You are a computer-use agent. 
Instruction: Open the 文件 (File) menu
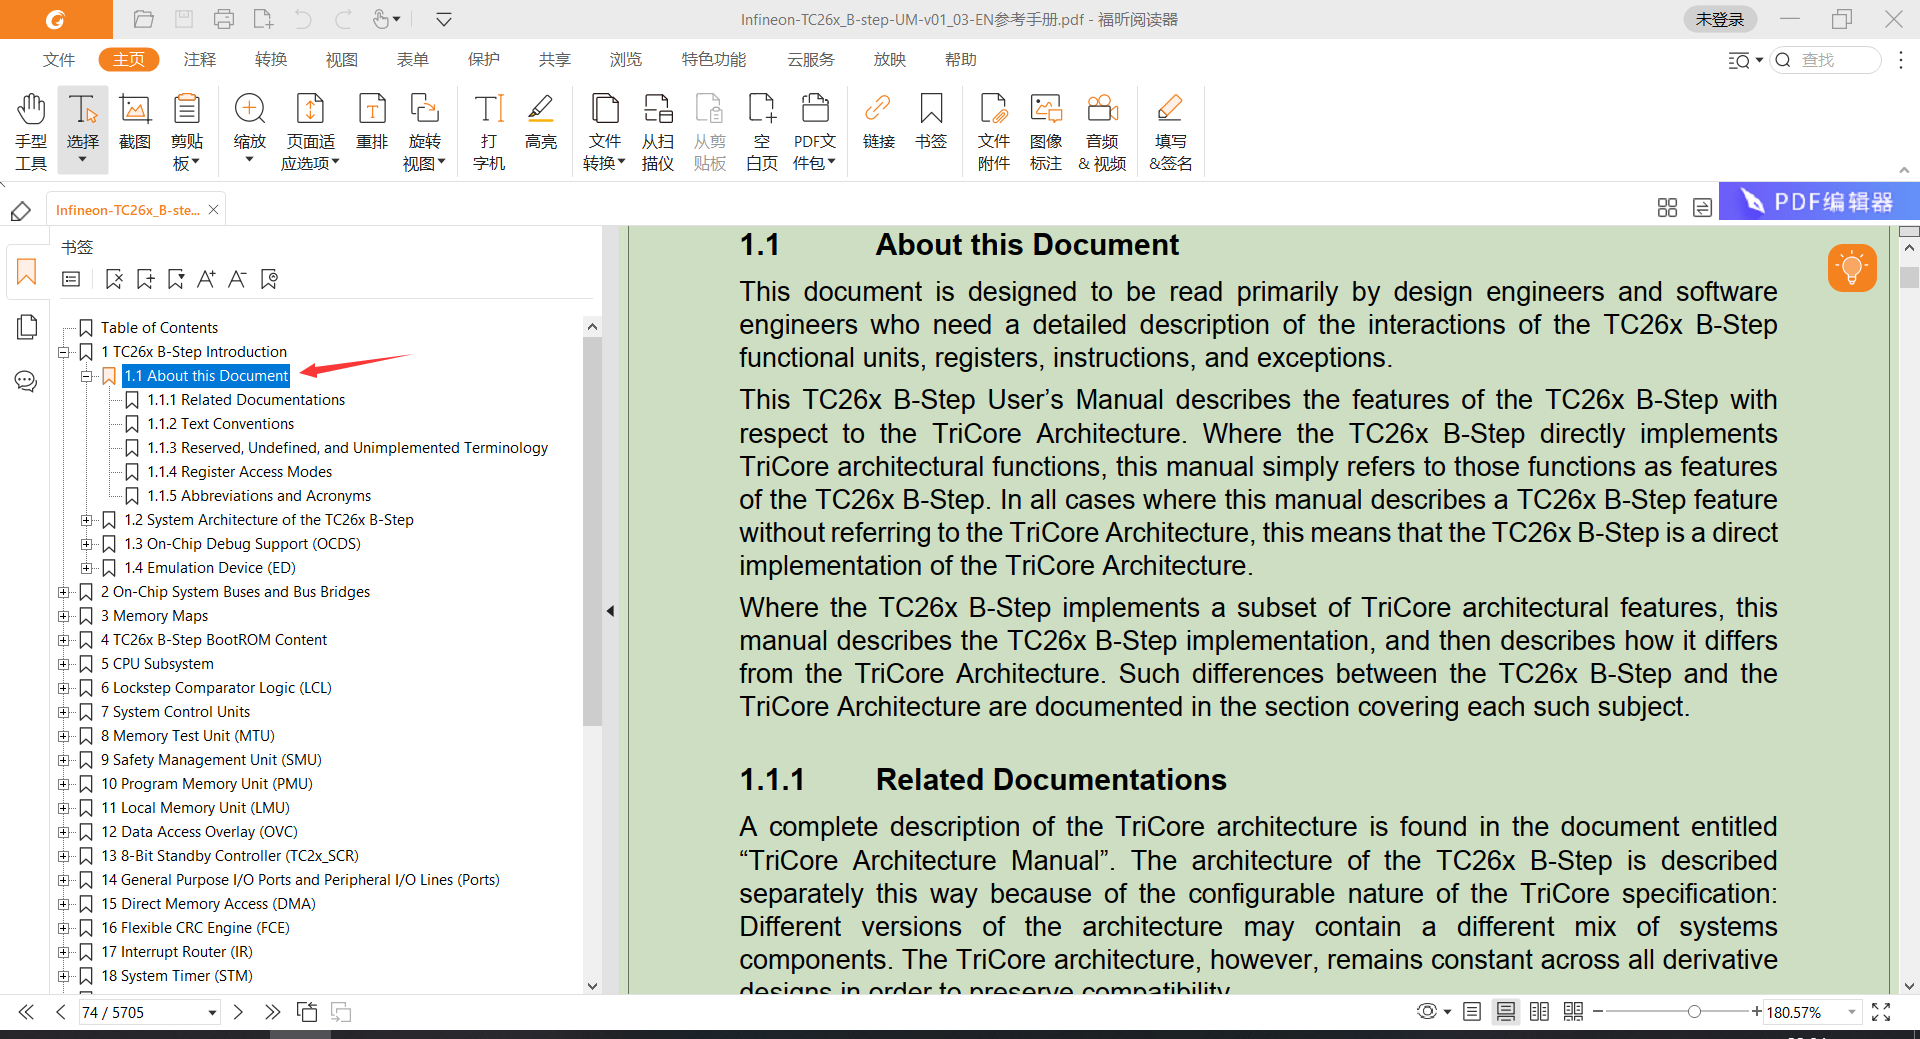pos(59,60)
